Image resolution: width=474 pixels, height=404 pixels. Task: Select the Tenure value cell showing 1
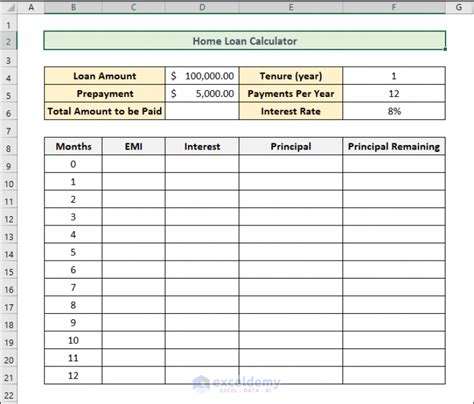pos(394,76)
